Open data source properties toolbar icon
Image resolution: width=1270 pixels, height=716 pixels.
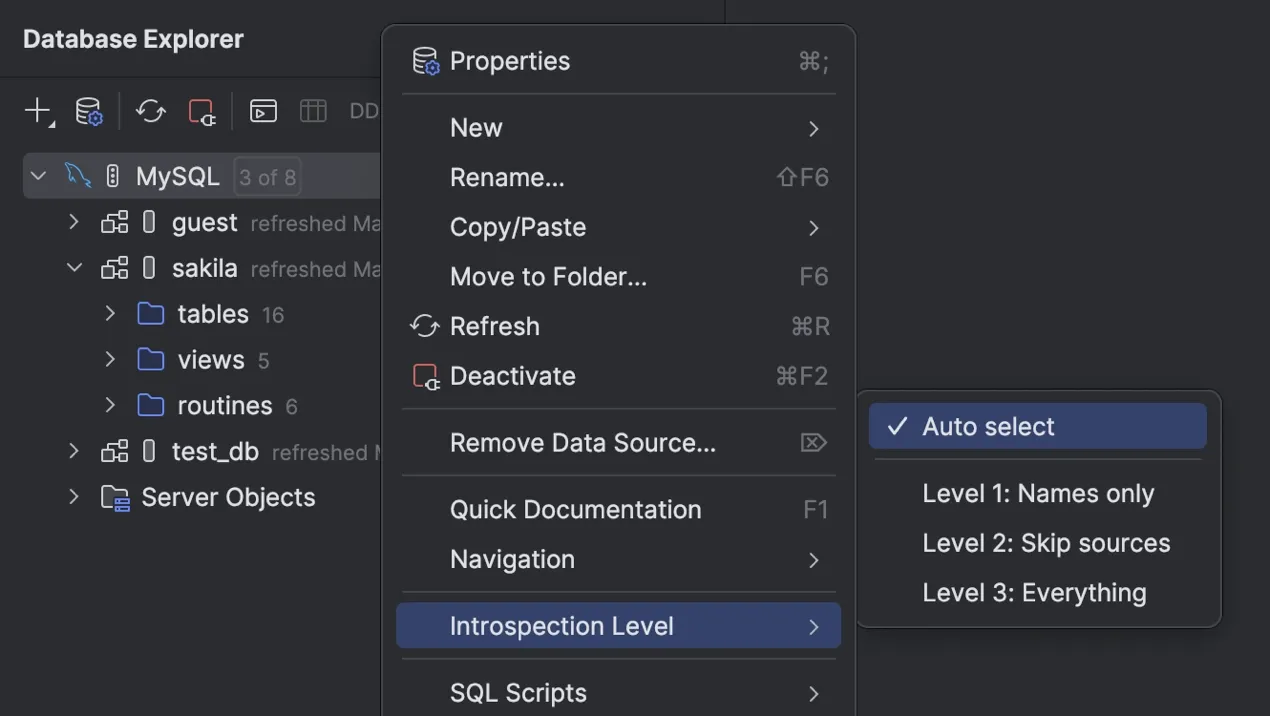pyautogui.click(x=89, y=111)
